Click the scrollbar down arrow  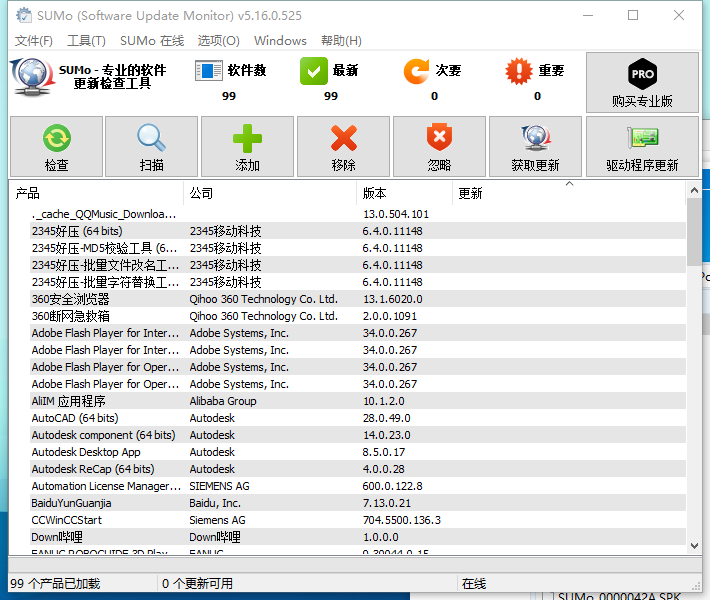(x=694, y=546)
